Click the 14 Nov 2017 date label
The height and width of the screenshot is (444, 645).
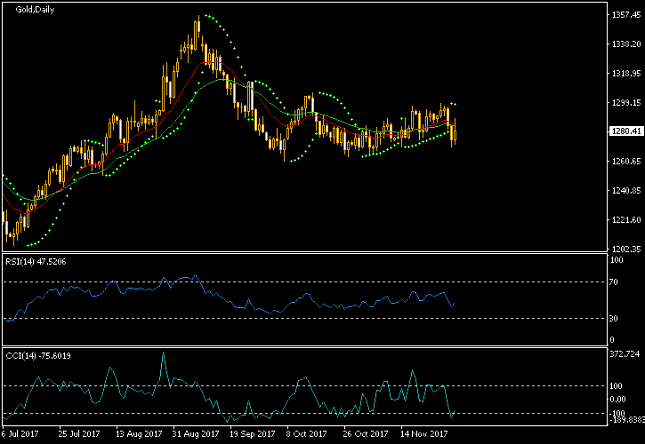point(424,434)
